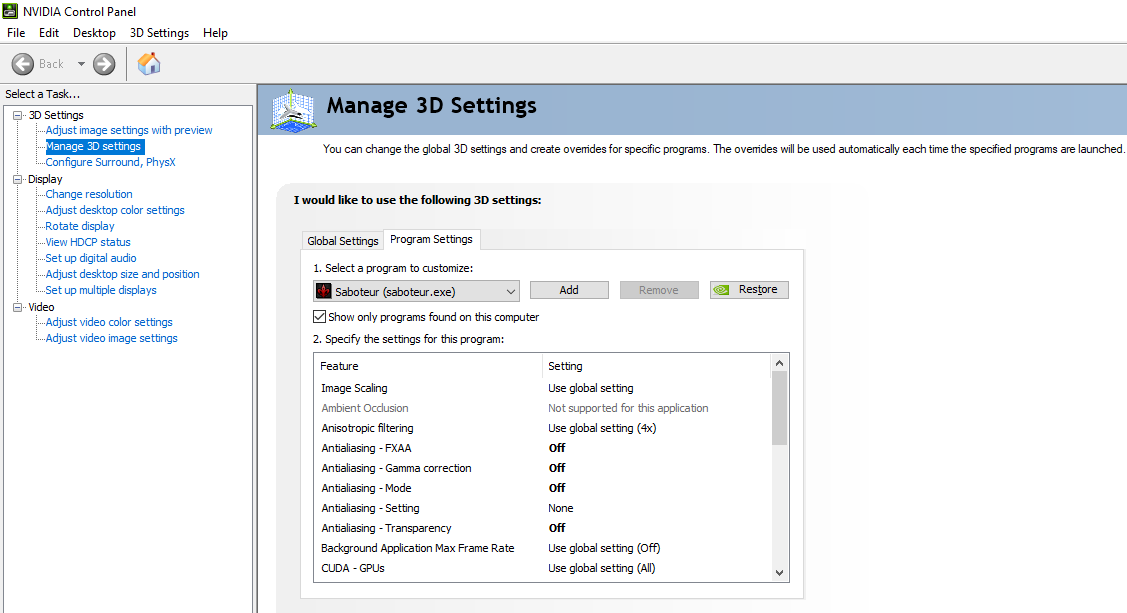The width and height of the screenshot is (1127, 613).
Task: Click the Manage 3D Settings header icon
Action: [x=294, y=110]
